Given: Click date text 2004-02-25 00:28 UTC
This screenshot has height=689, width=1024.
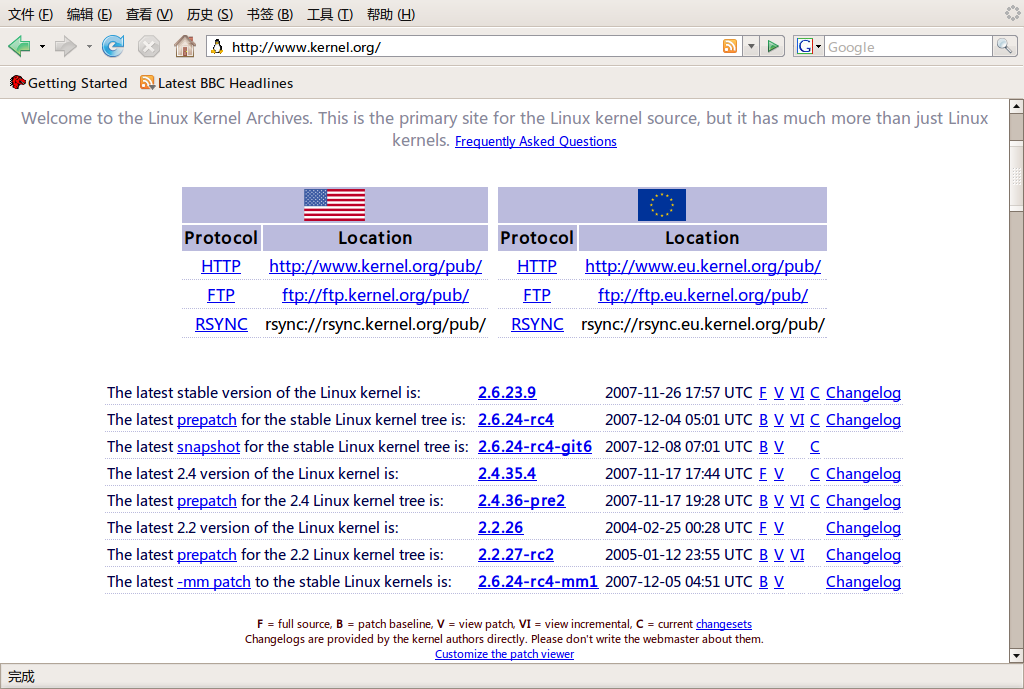Looking at the screenshot, I should pos(679,528).
